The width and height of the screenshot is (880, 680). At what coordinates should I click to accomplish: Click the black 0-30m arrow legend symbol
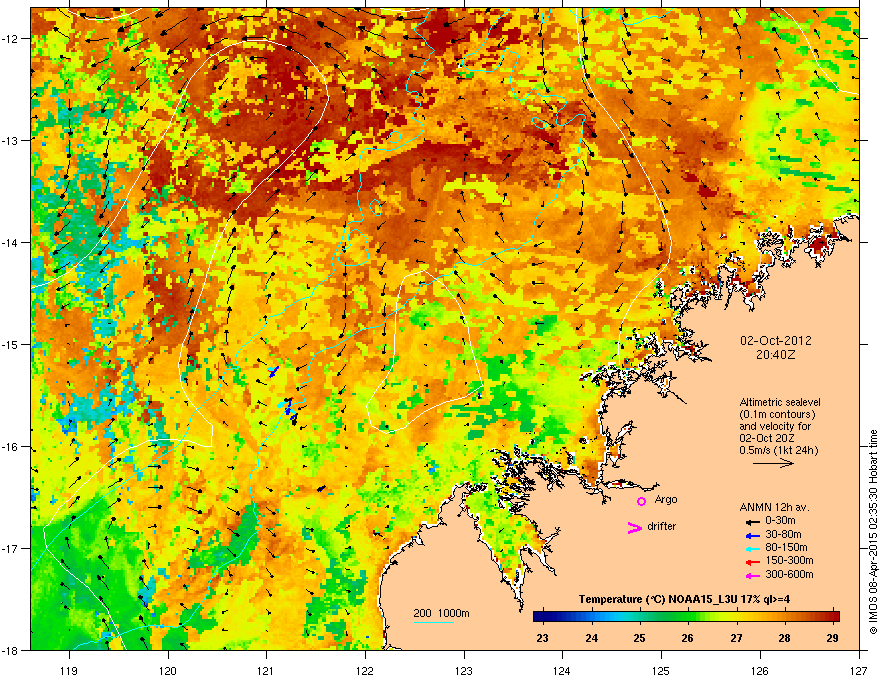752,522
